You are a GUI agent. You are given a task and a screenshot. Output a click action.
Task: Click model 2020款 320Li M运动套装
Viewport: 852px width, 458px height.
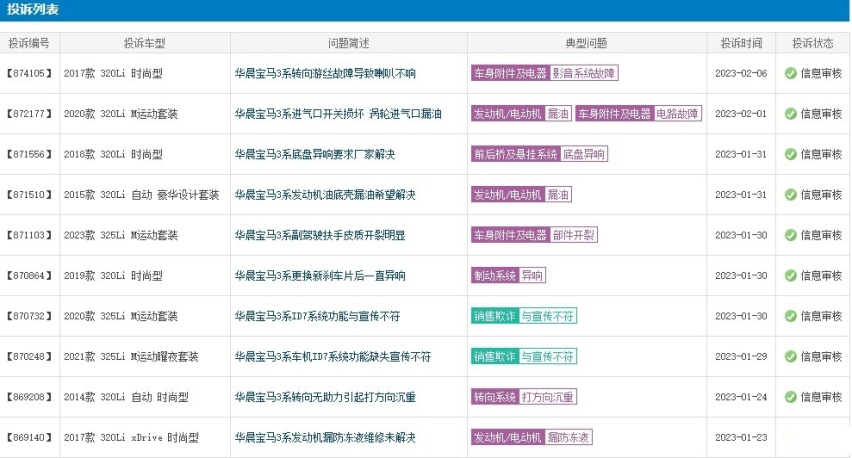point(121,114)
